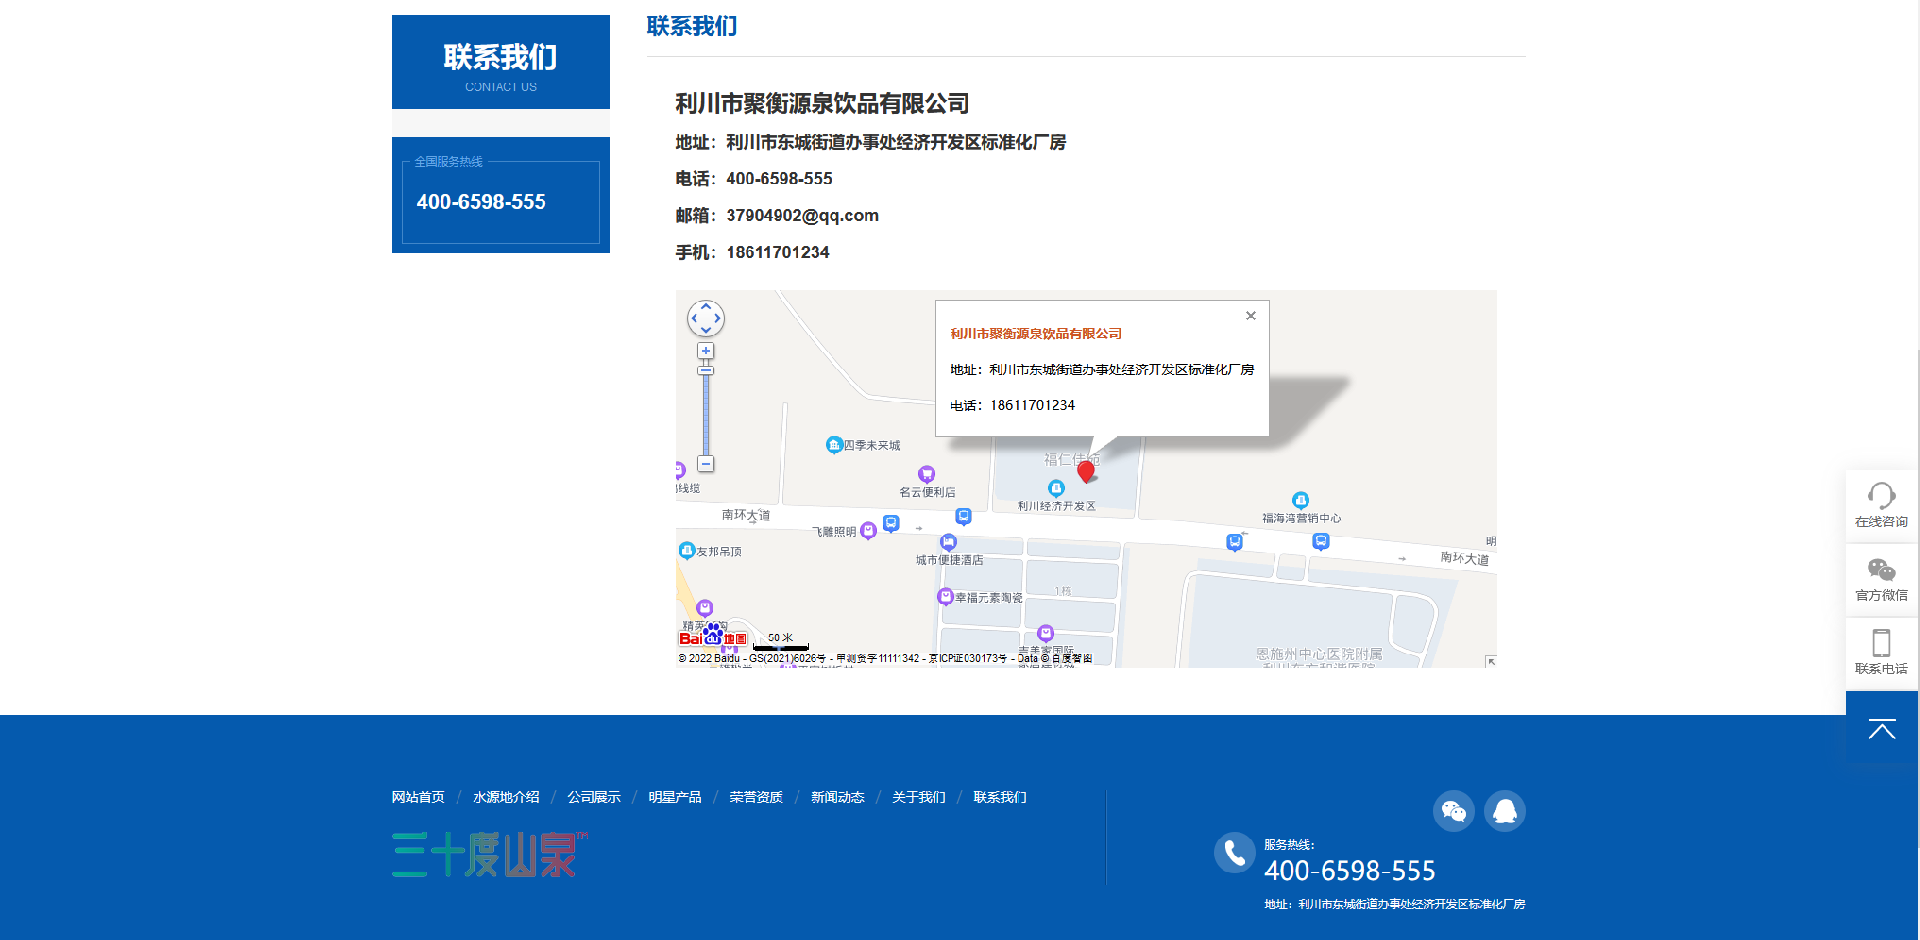Click the red location marker on the map
Viewport: 1920px width, 940px height.
coord(1088,470)
